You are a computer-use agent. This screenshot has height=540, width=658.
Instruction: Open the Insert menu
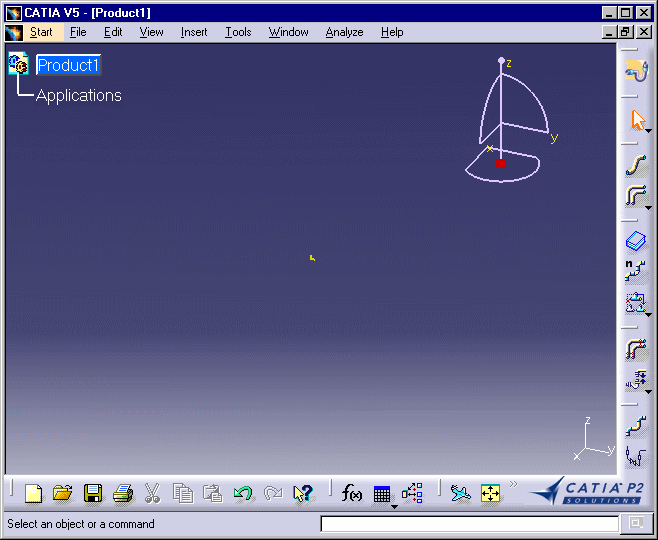(x=194, y=32)
